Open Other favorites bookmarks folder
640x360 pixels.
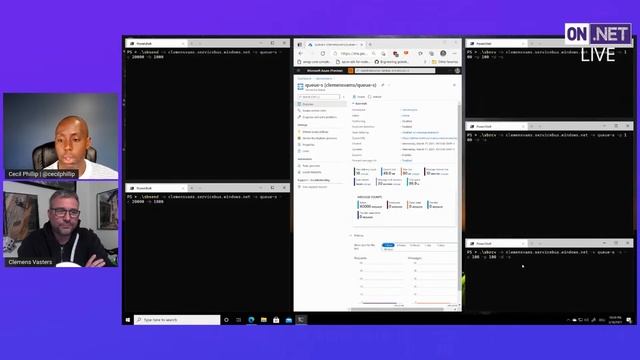tap(445, 62)
